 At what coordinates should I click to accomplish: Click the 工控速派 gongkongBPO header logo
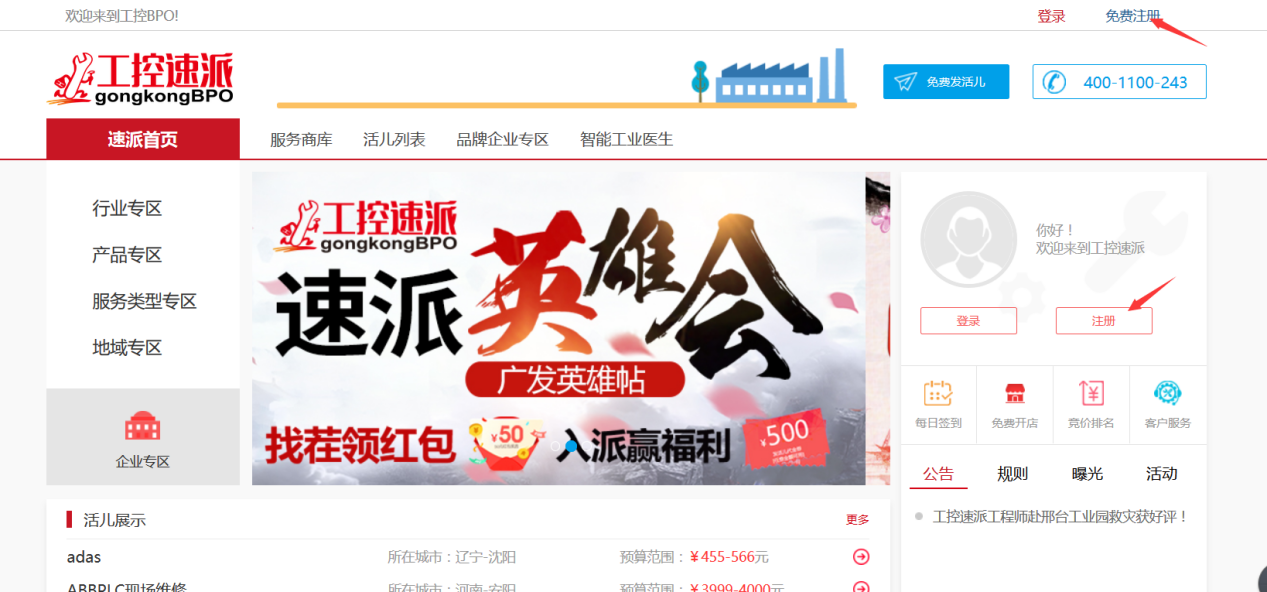pos(140,79)
